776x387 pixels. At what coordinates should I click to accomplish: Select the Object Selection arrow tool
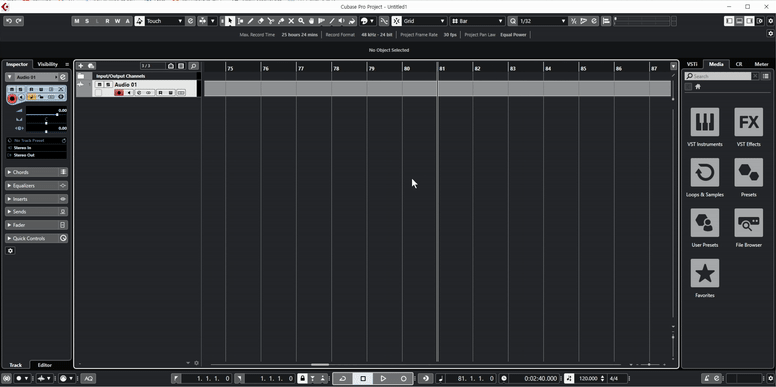click(x=230, y=21)
